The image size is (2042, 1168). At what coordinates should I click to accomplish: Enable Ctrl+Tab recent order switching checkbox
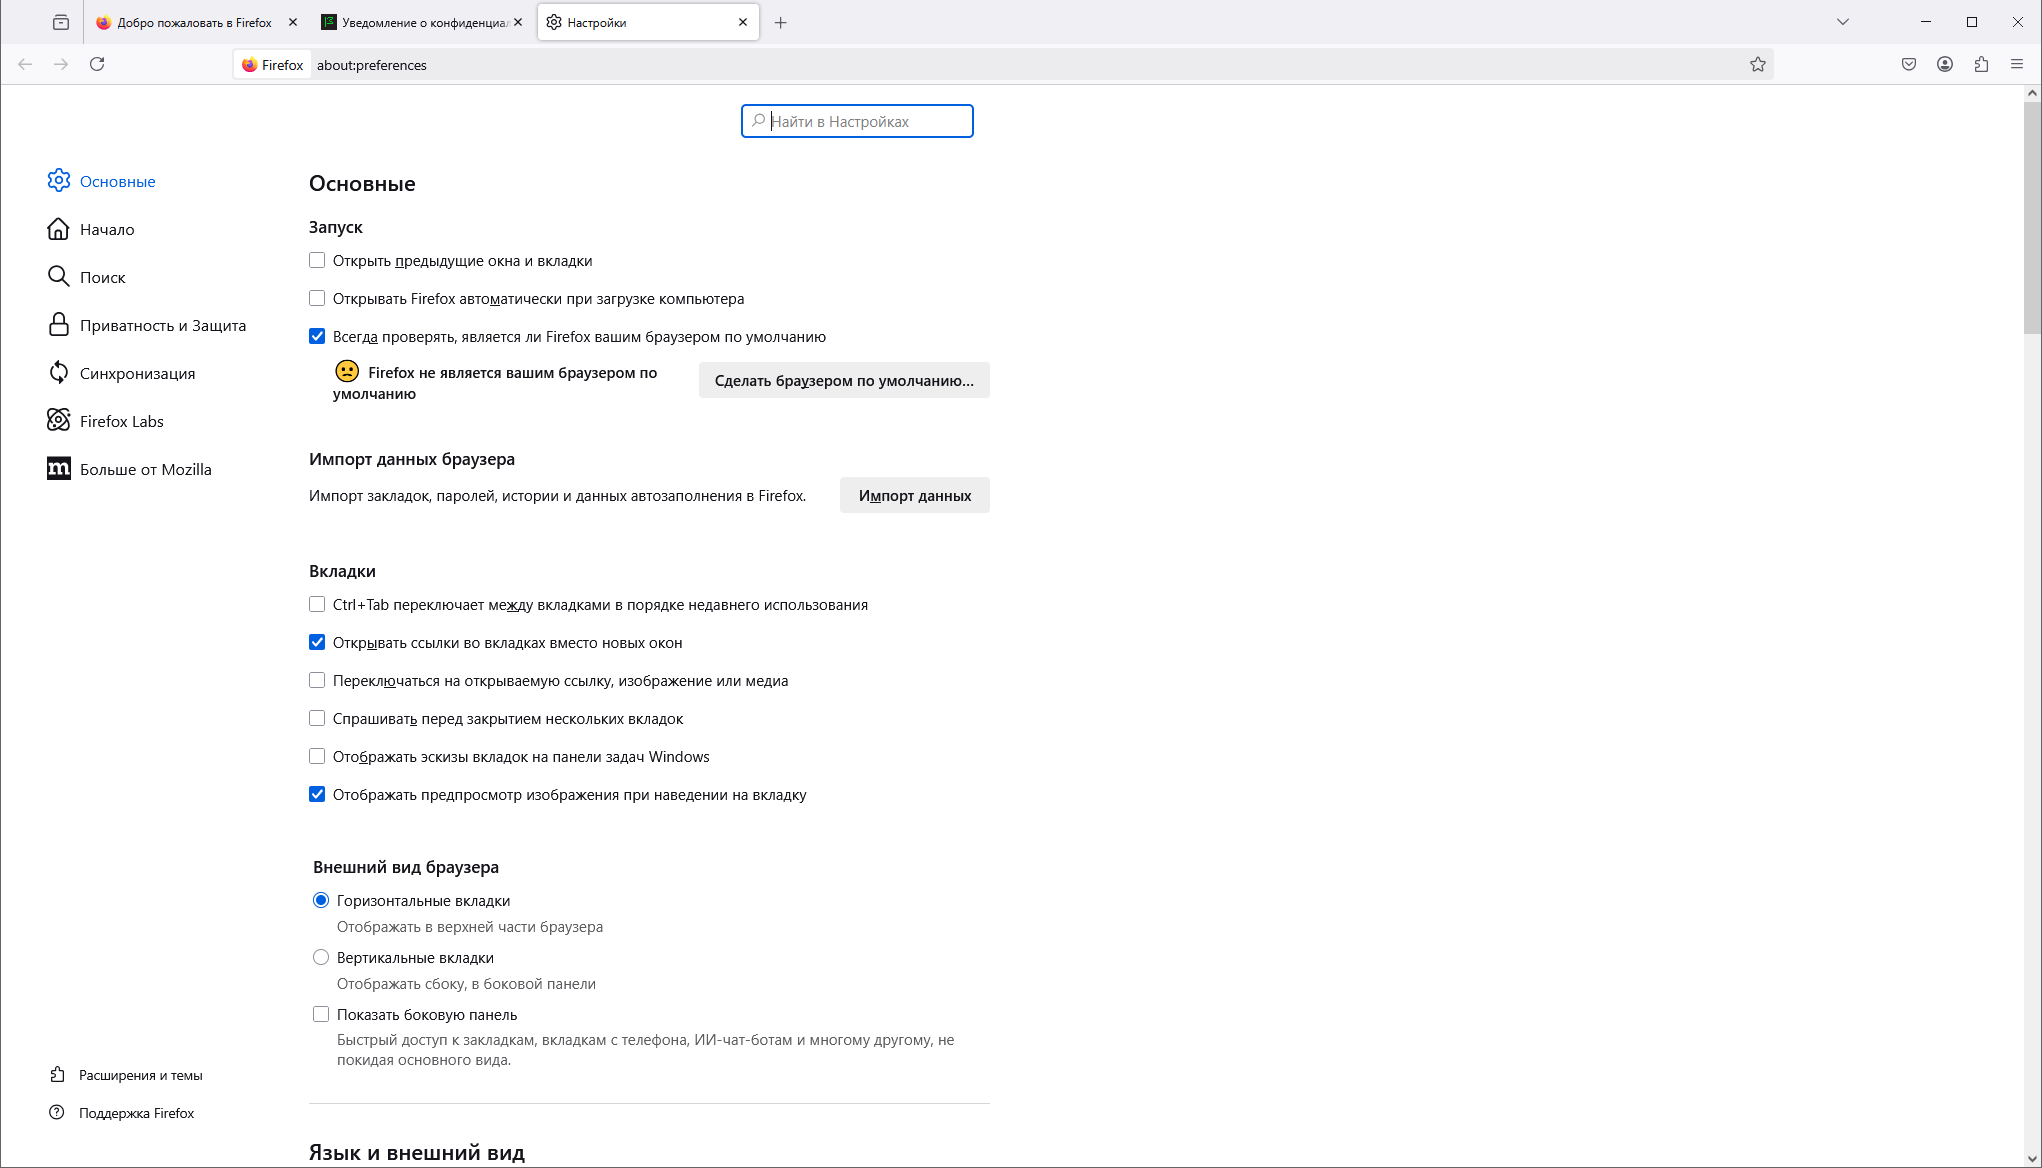(317, 604)
